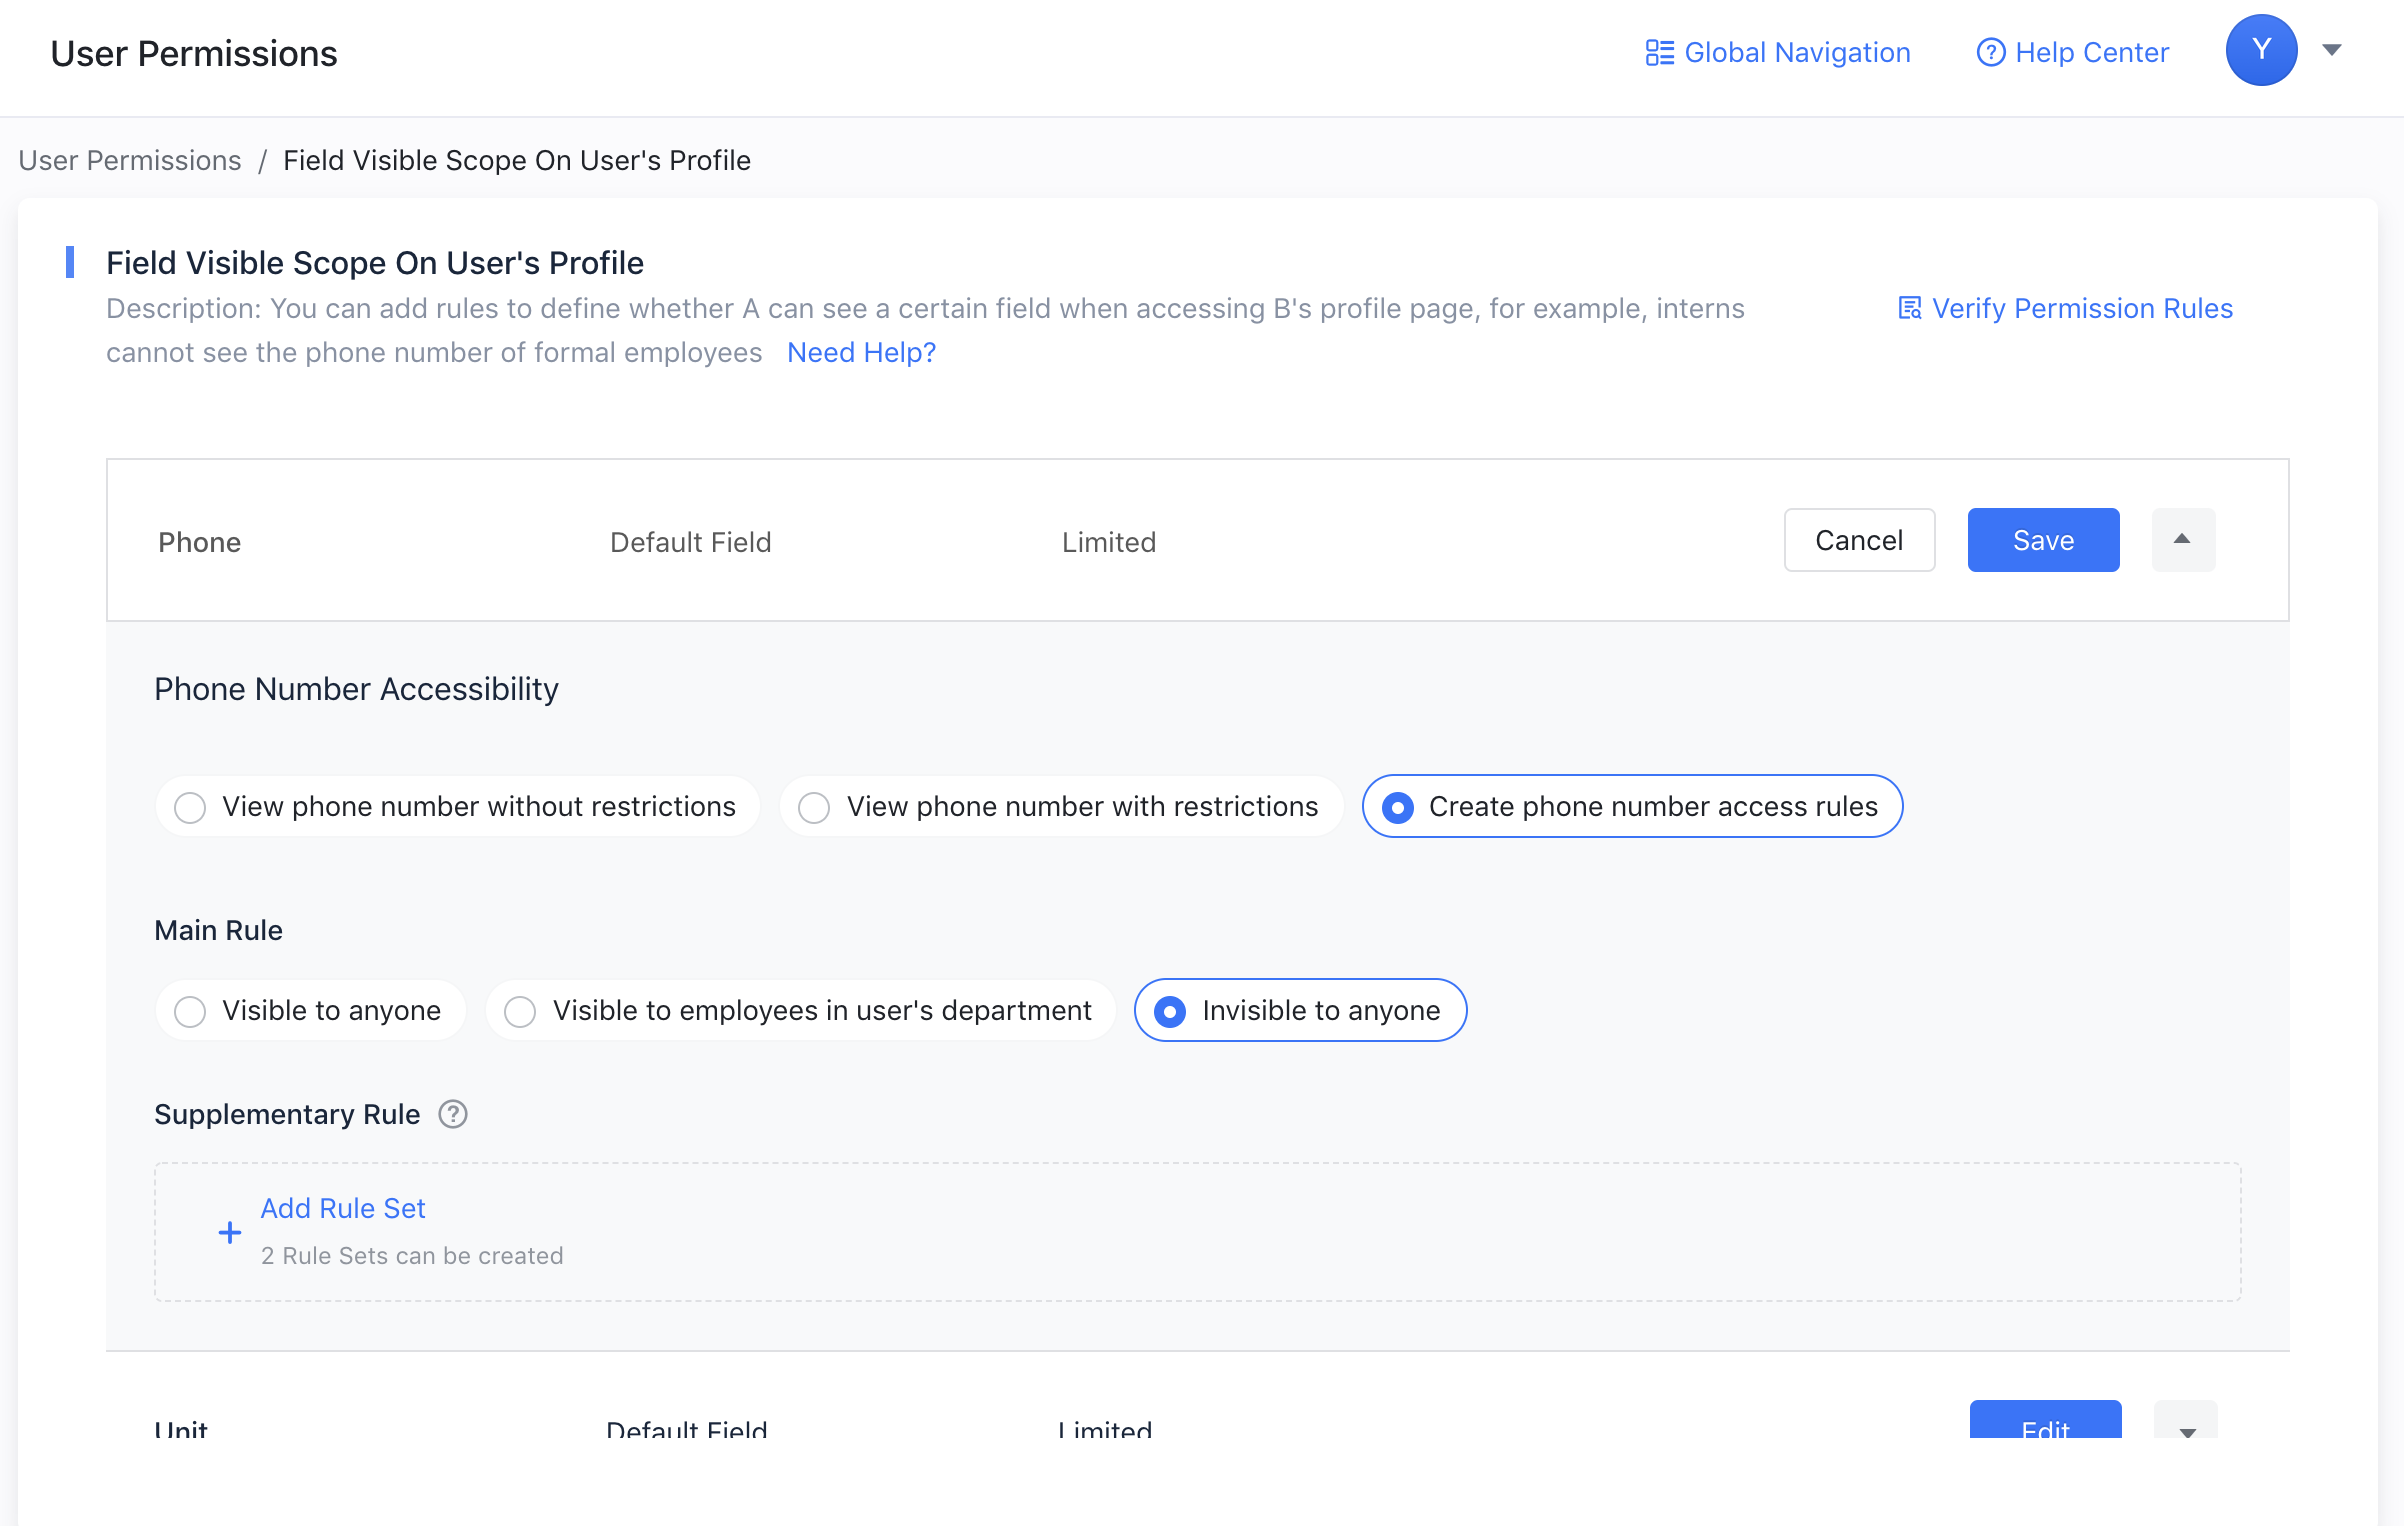Click Field Visible Scope breadcrumb item
Screen dimensions: 2404x1526
(516, 160)
